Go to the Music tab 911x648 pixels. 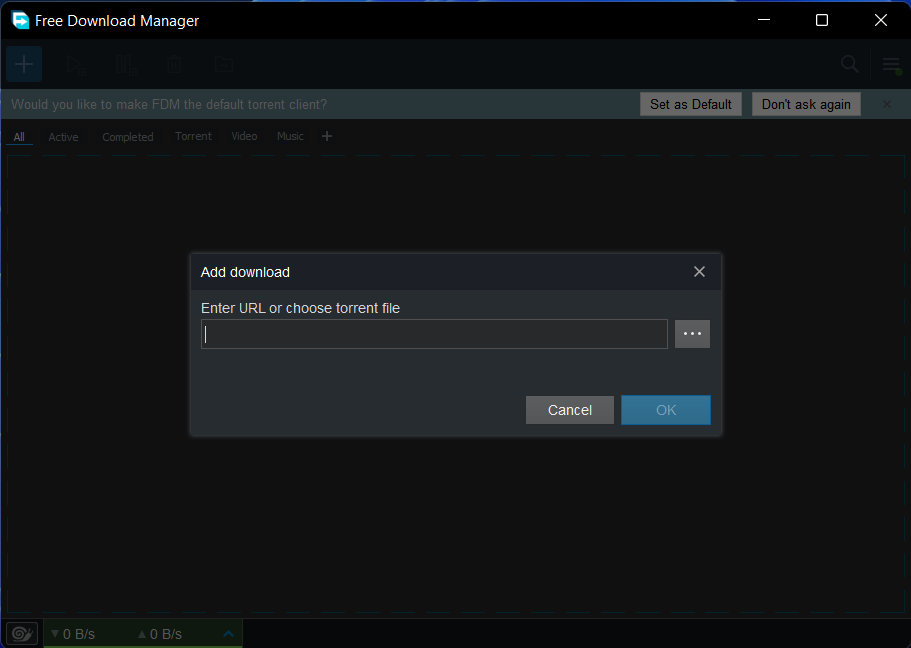pos(290,136)
